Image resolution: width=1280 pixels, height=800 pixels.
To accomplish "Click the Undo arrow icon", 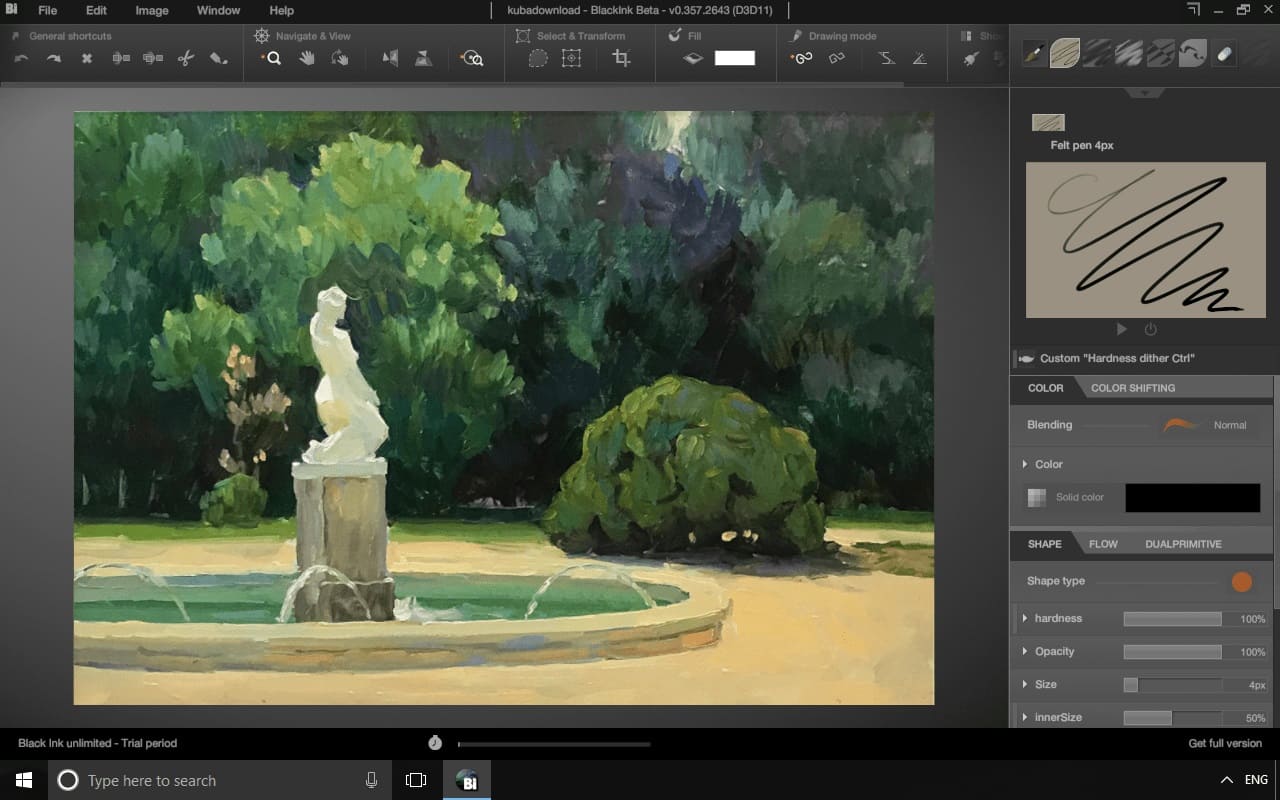I will (22, 58).
